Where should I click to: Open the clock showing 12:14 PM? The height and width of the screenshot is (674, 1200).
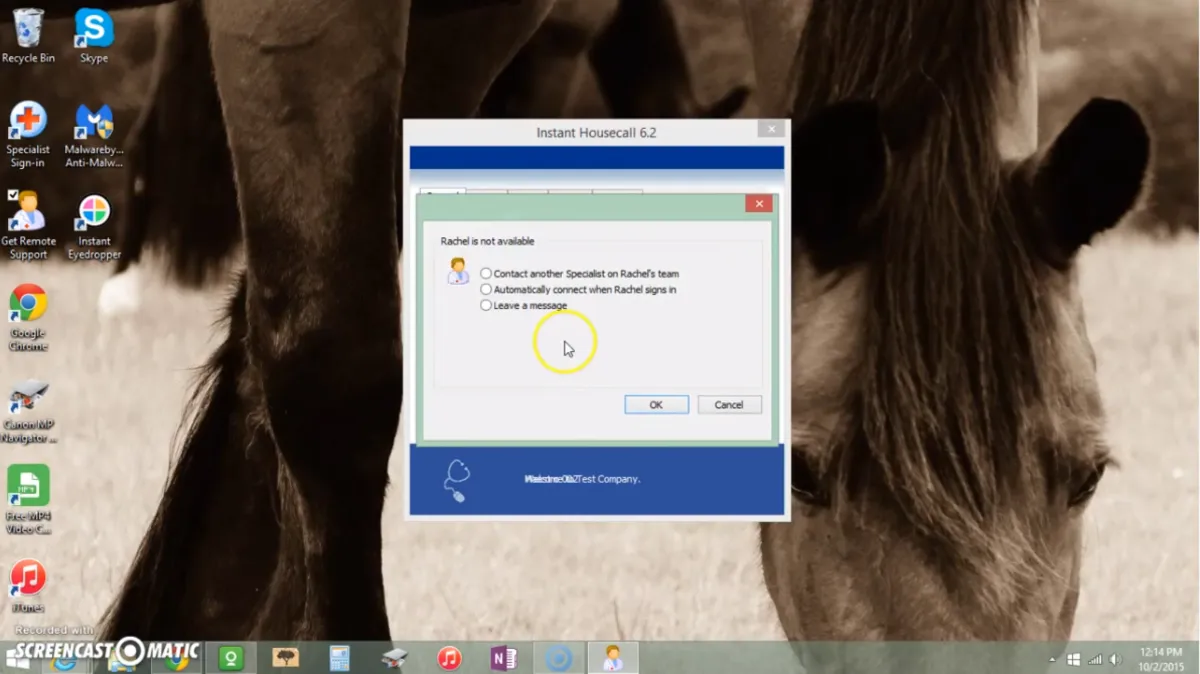click(1161, 659)
